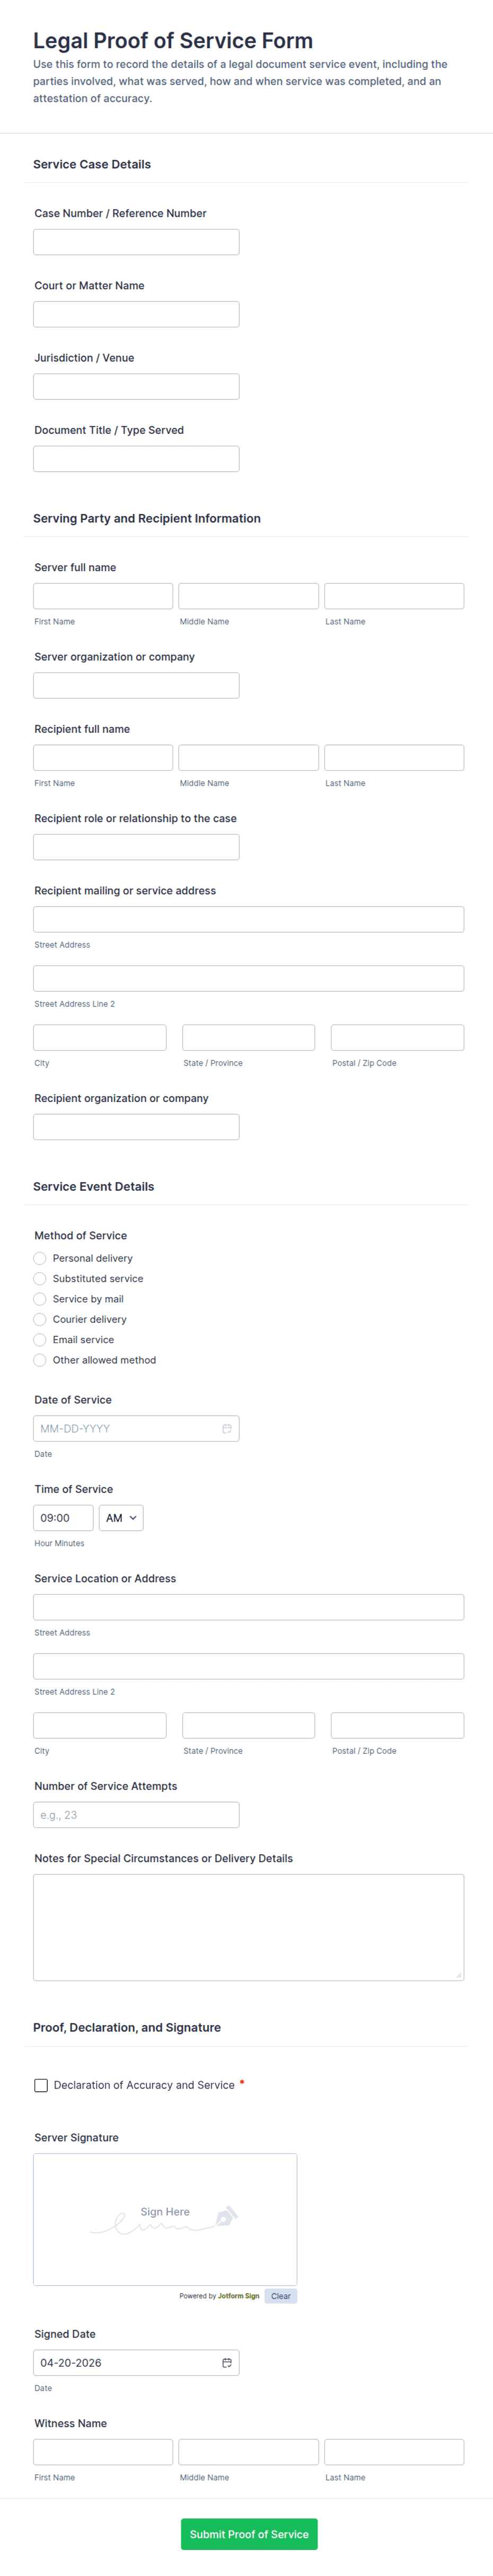Select Personal delivery method
Image resolution: width=493 pixels, height=2576 pixels.
[x=40, y=1258]
